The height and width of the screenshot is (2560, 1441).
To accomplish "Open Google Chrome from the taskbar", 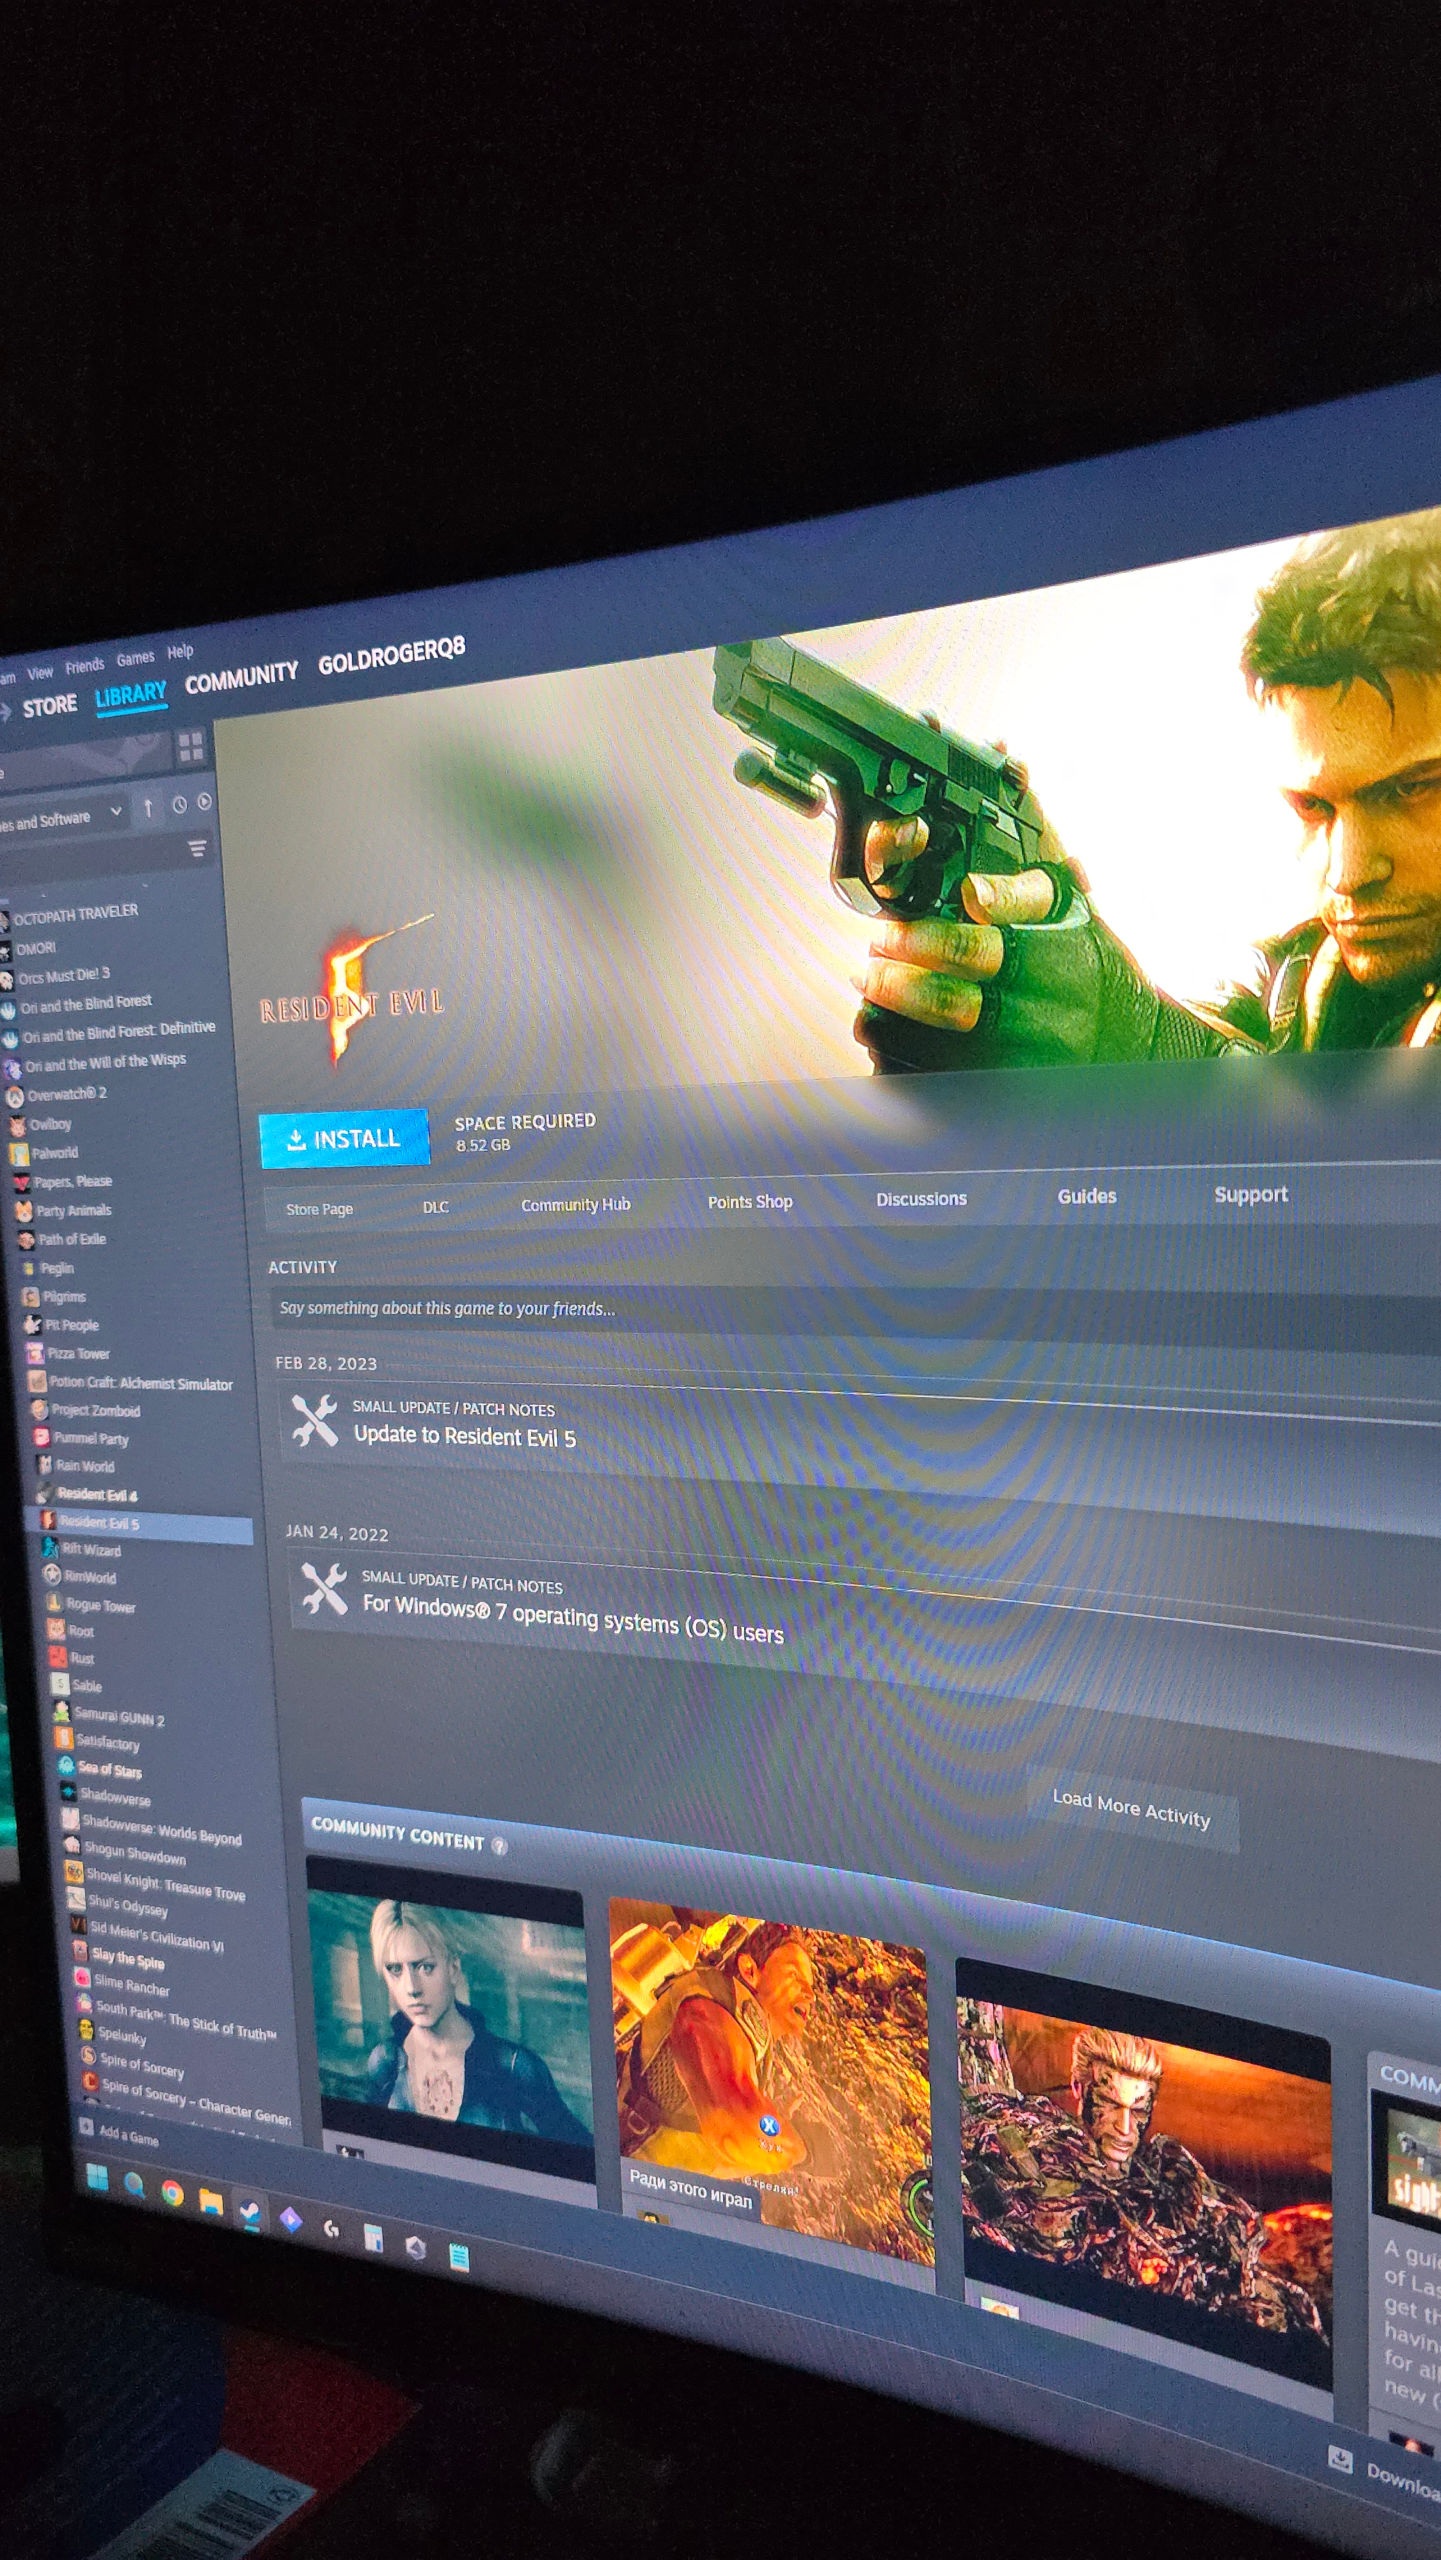I will pos(172,2193).
